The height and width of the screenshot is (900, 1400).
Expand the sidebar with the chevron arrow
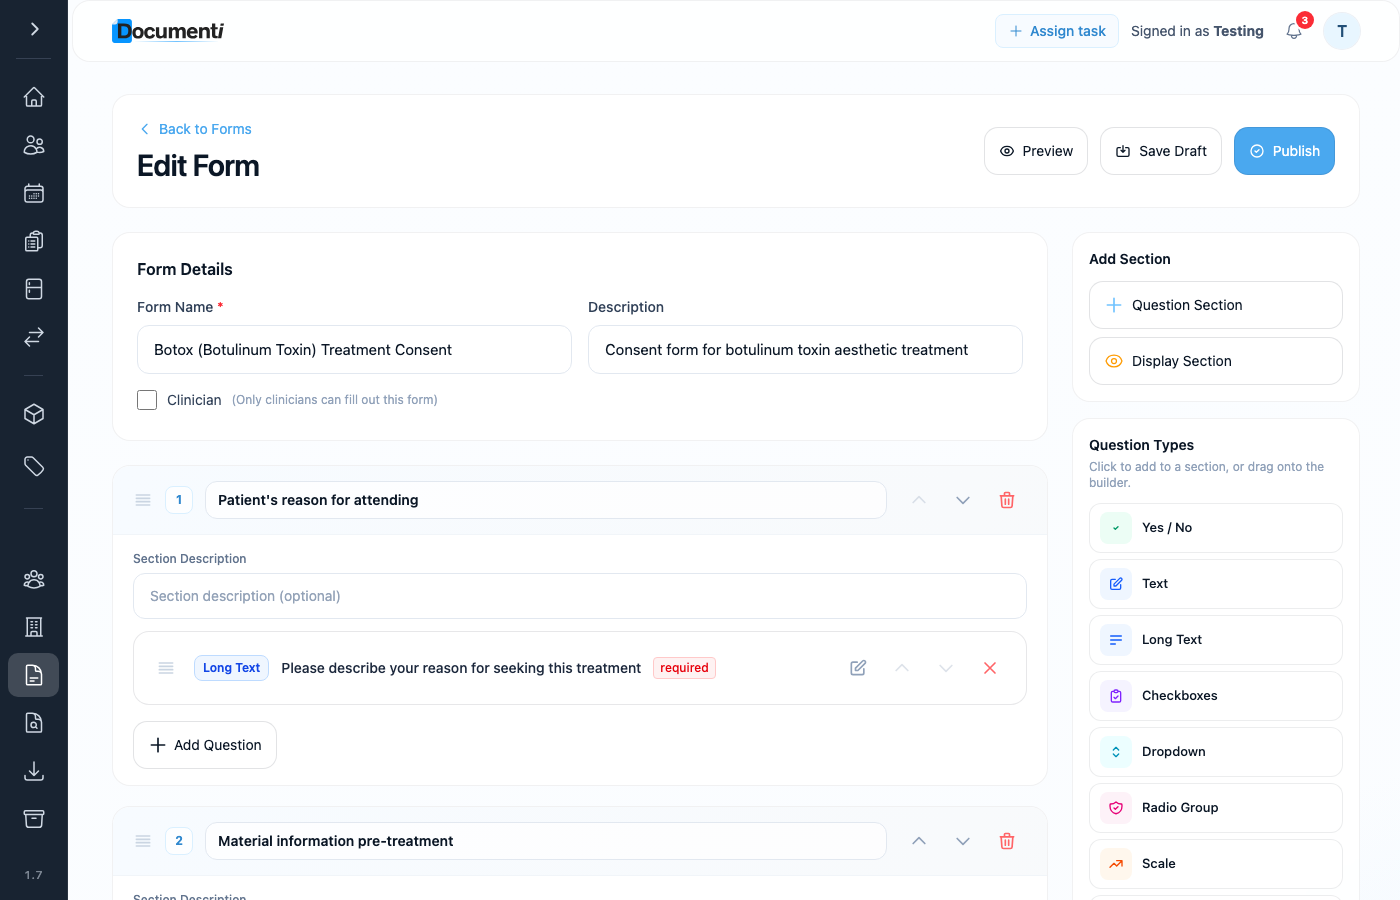[x=34, y=29]
